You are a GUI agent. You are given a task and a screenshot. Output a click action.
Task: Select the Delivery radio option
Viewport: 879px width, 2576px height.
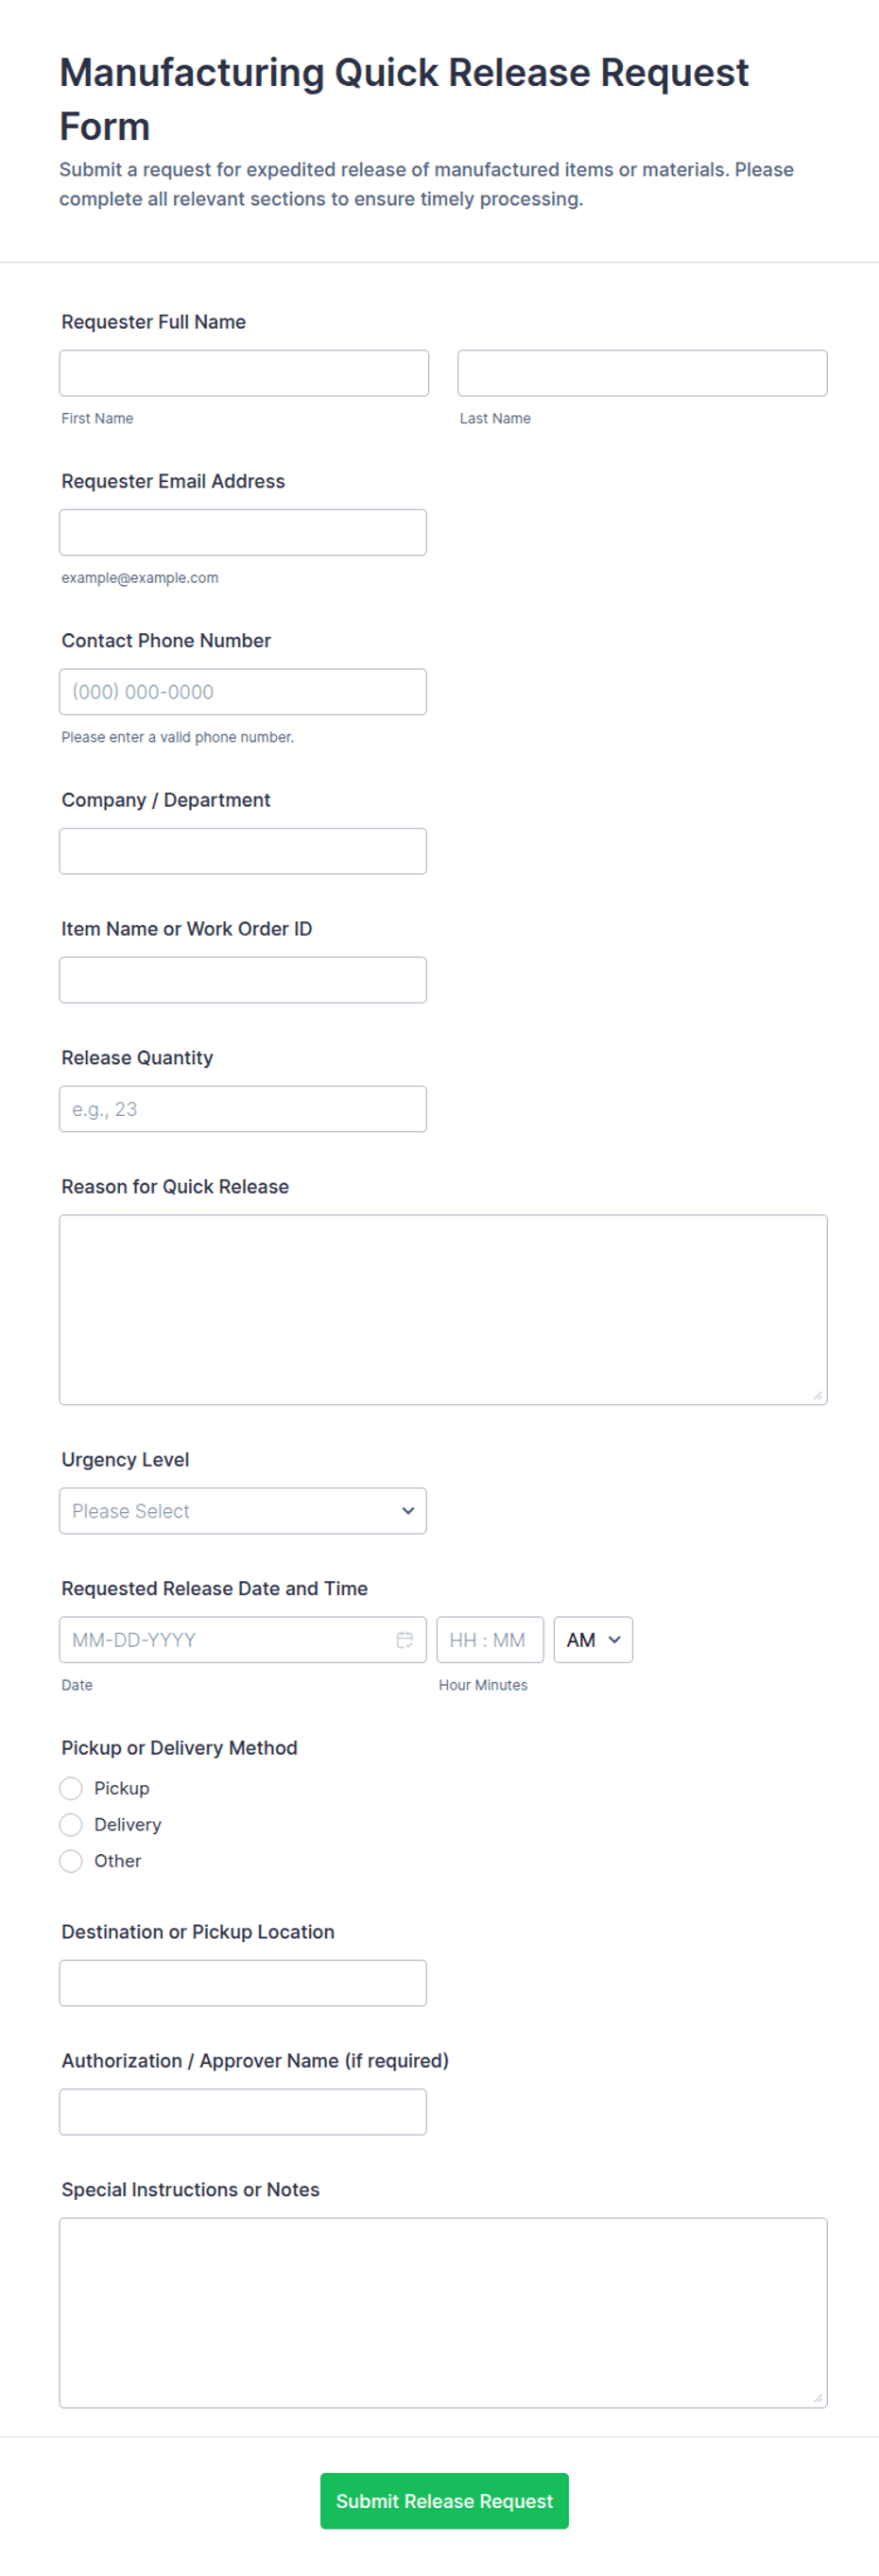pos(71,1824)
